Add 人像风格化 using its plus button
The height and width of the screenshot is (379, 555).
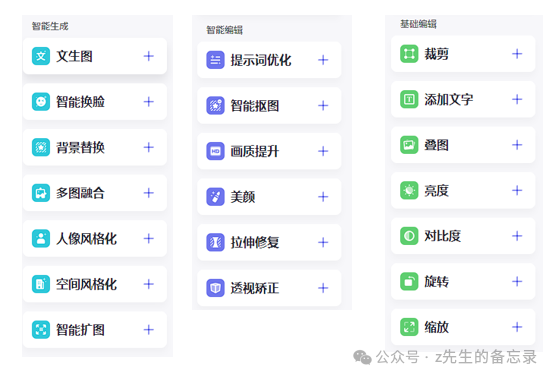coord(149,239)
